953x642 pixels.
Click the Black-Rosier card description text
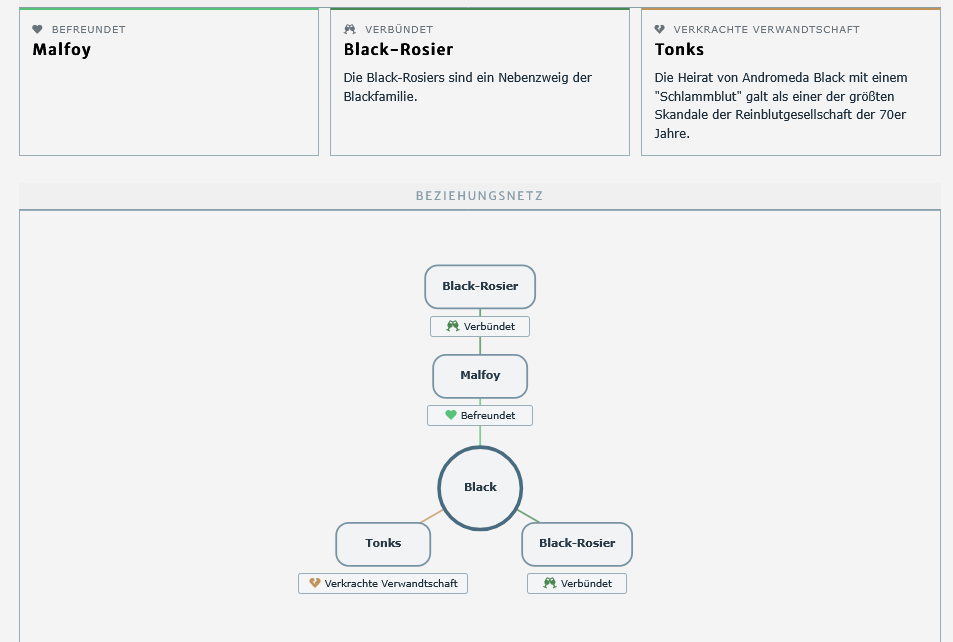[x=467, y=87]
